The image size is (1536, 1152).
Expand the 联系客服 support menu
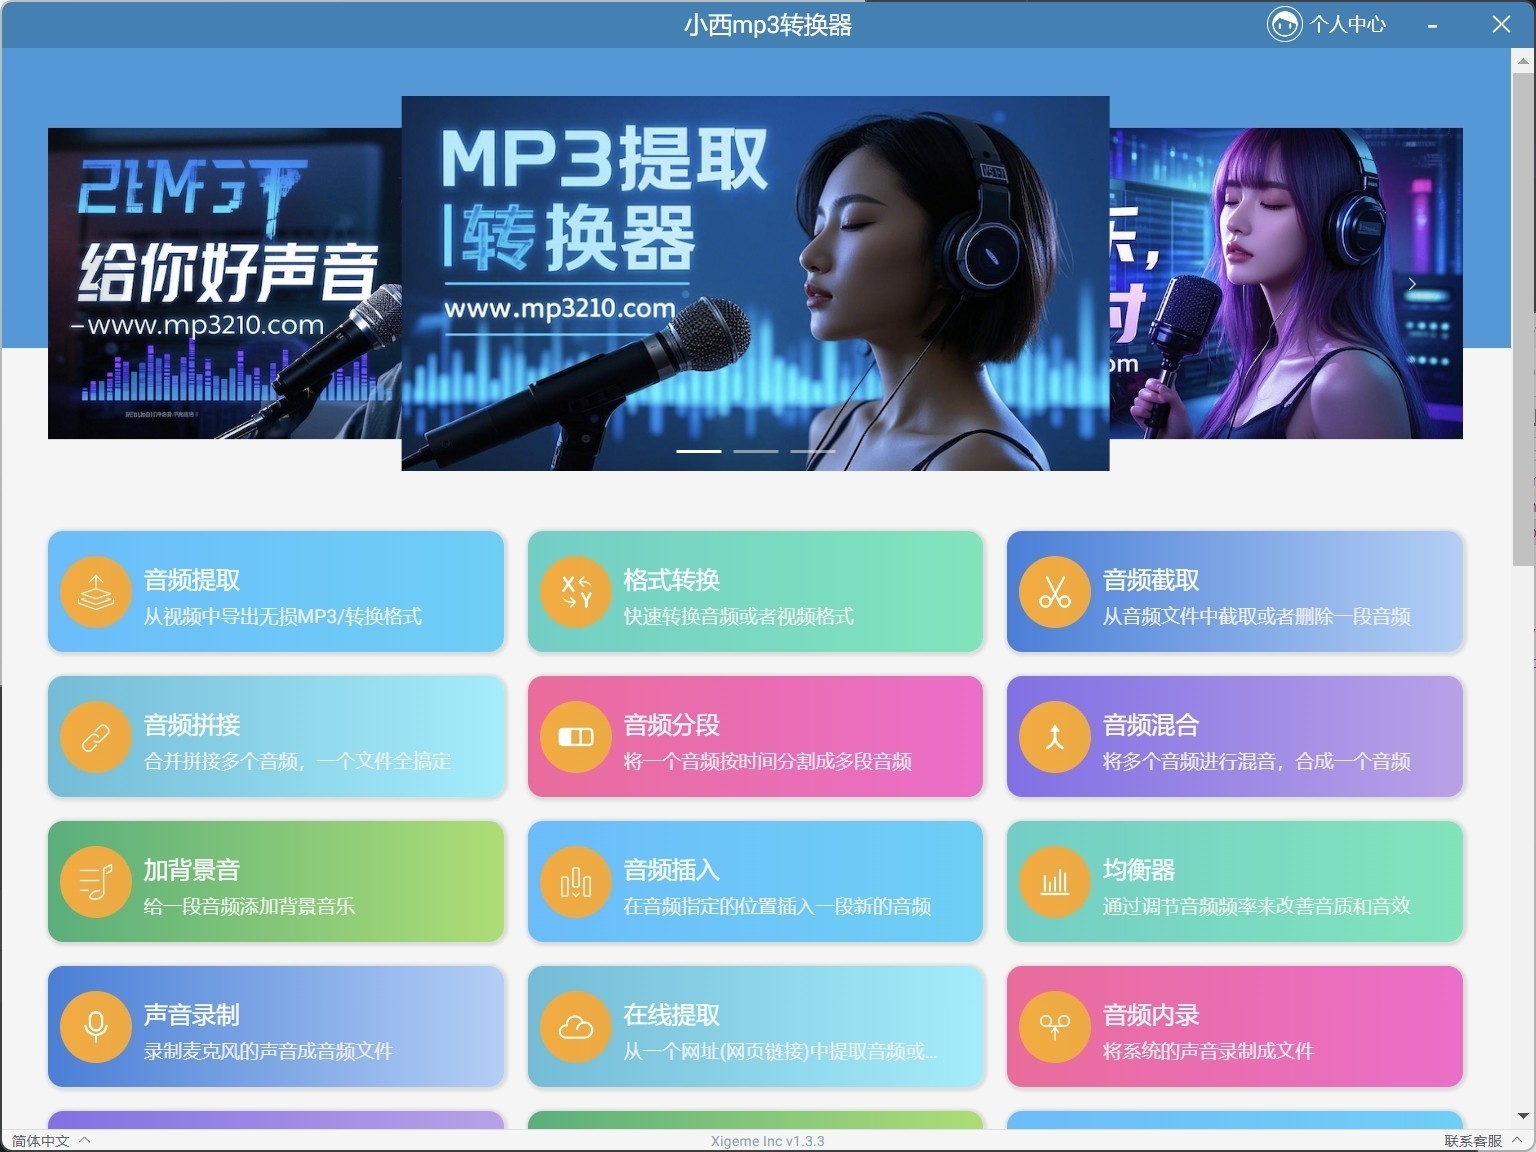[1483, 1141]
